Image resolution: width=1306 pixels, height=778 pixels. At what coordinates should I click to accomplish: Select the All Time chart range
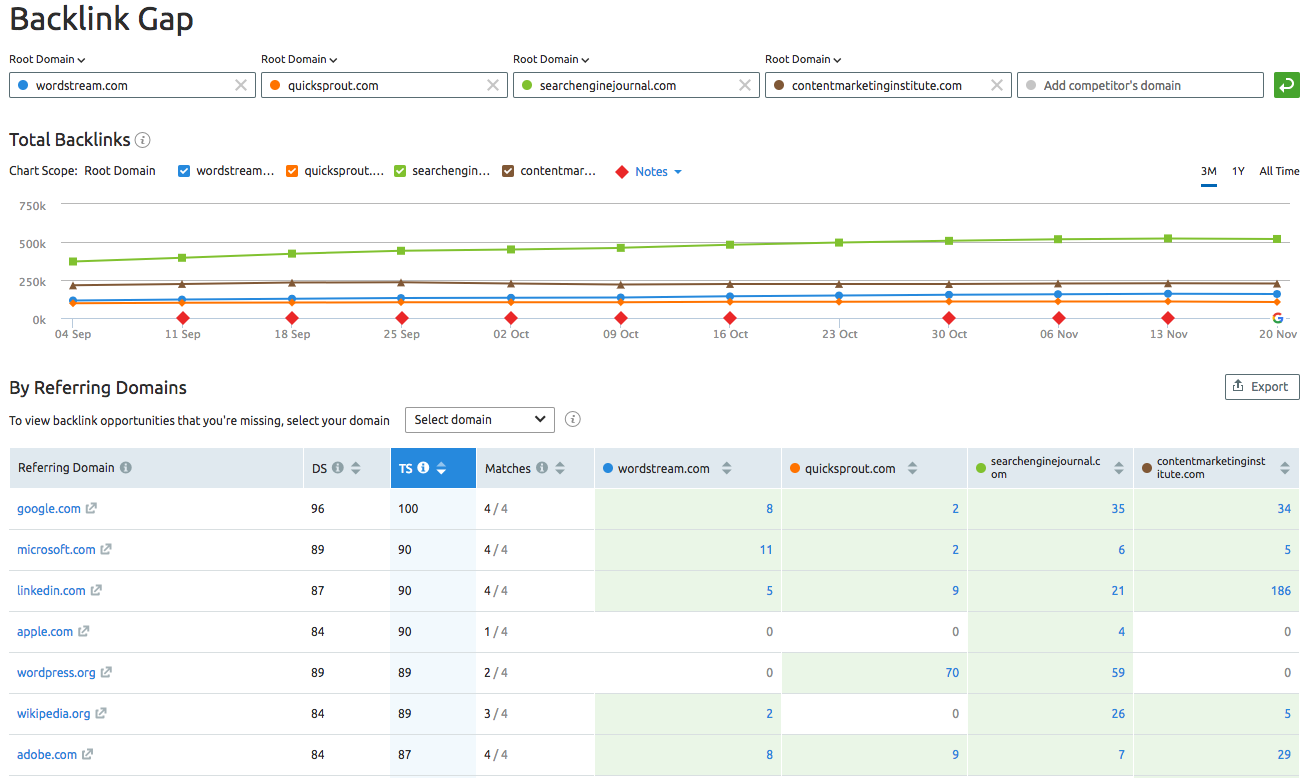pyautogui.click(x=1279, y=171)
